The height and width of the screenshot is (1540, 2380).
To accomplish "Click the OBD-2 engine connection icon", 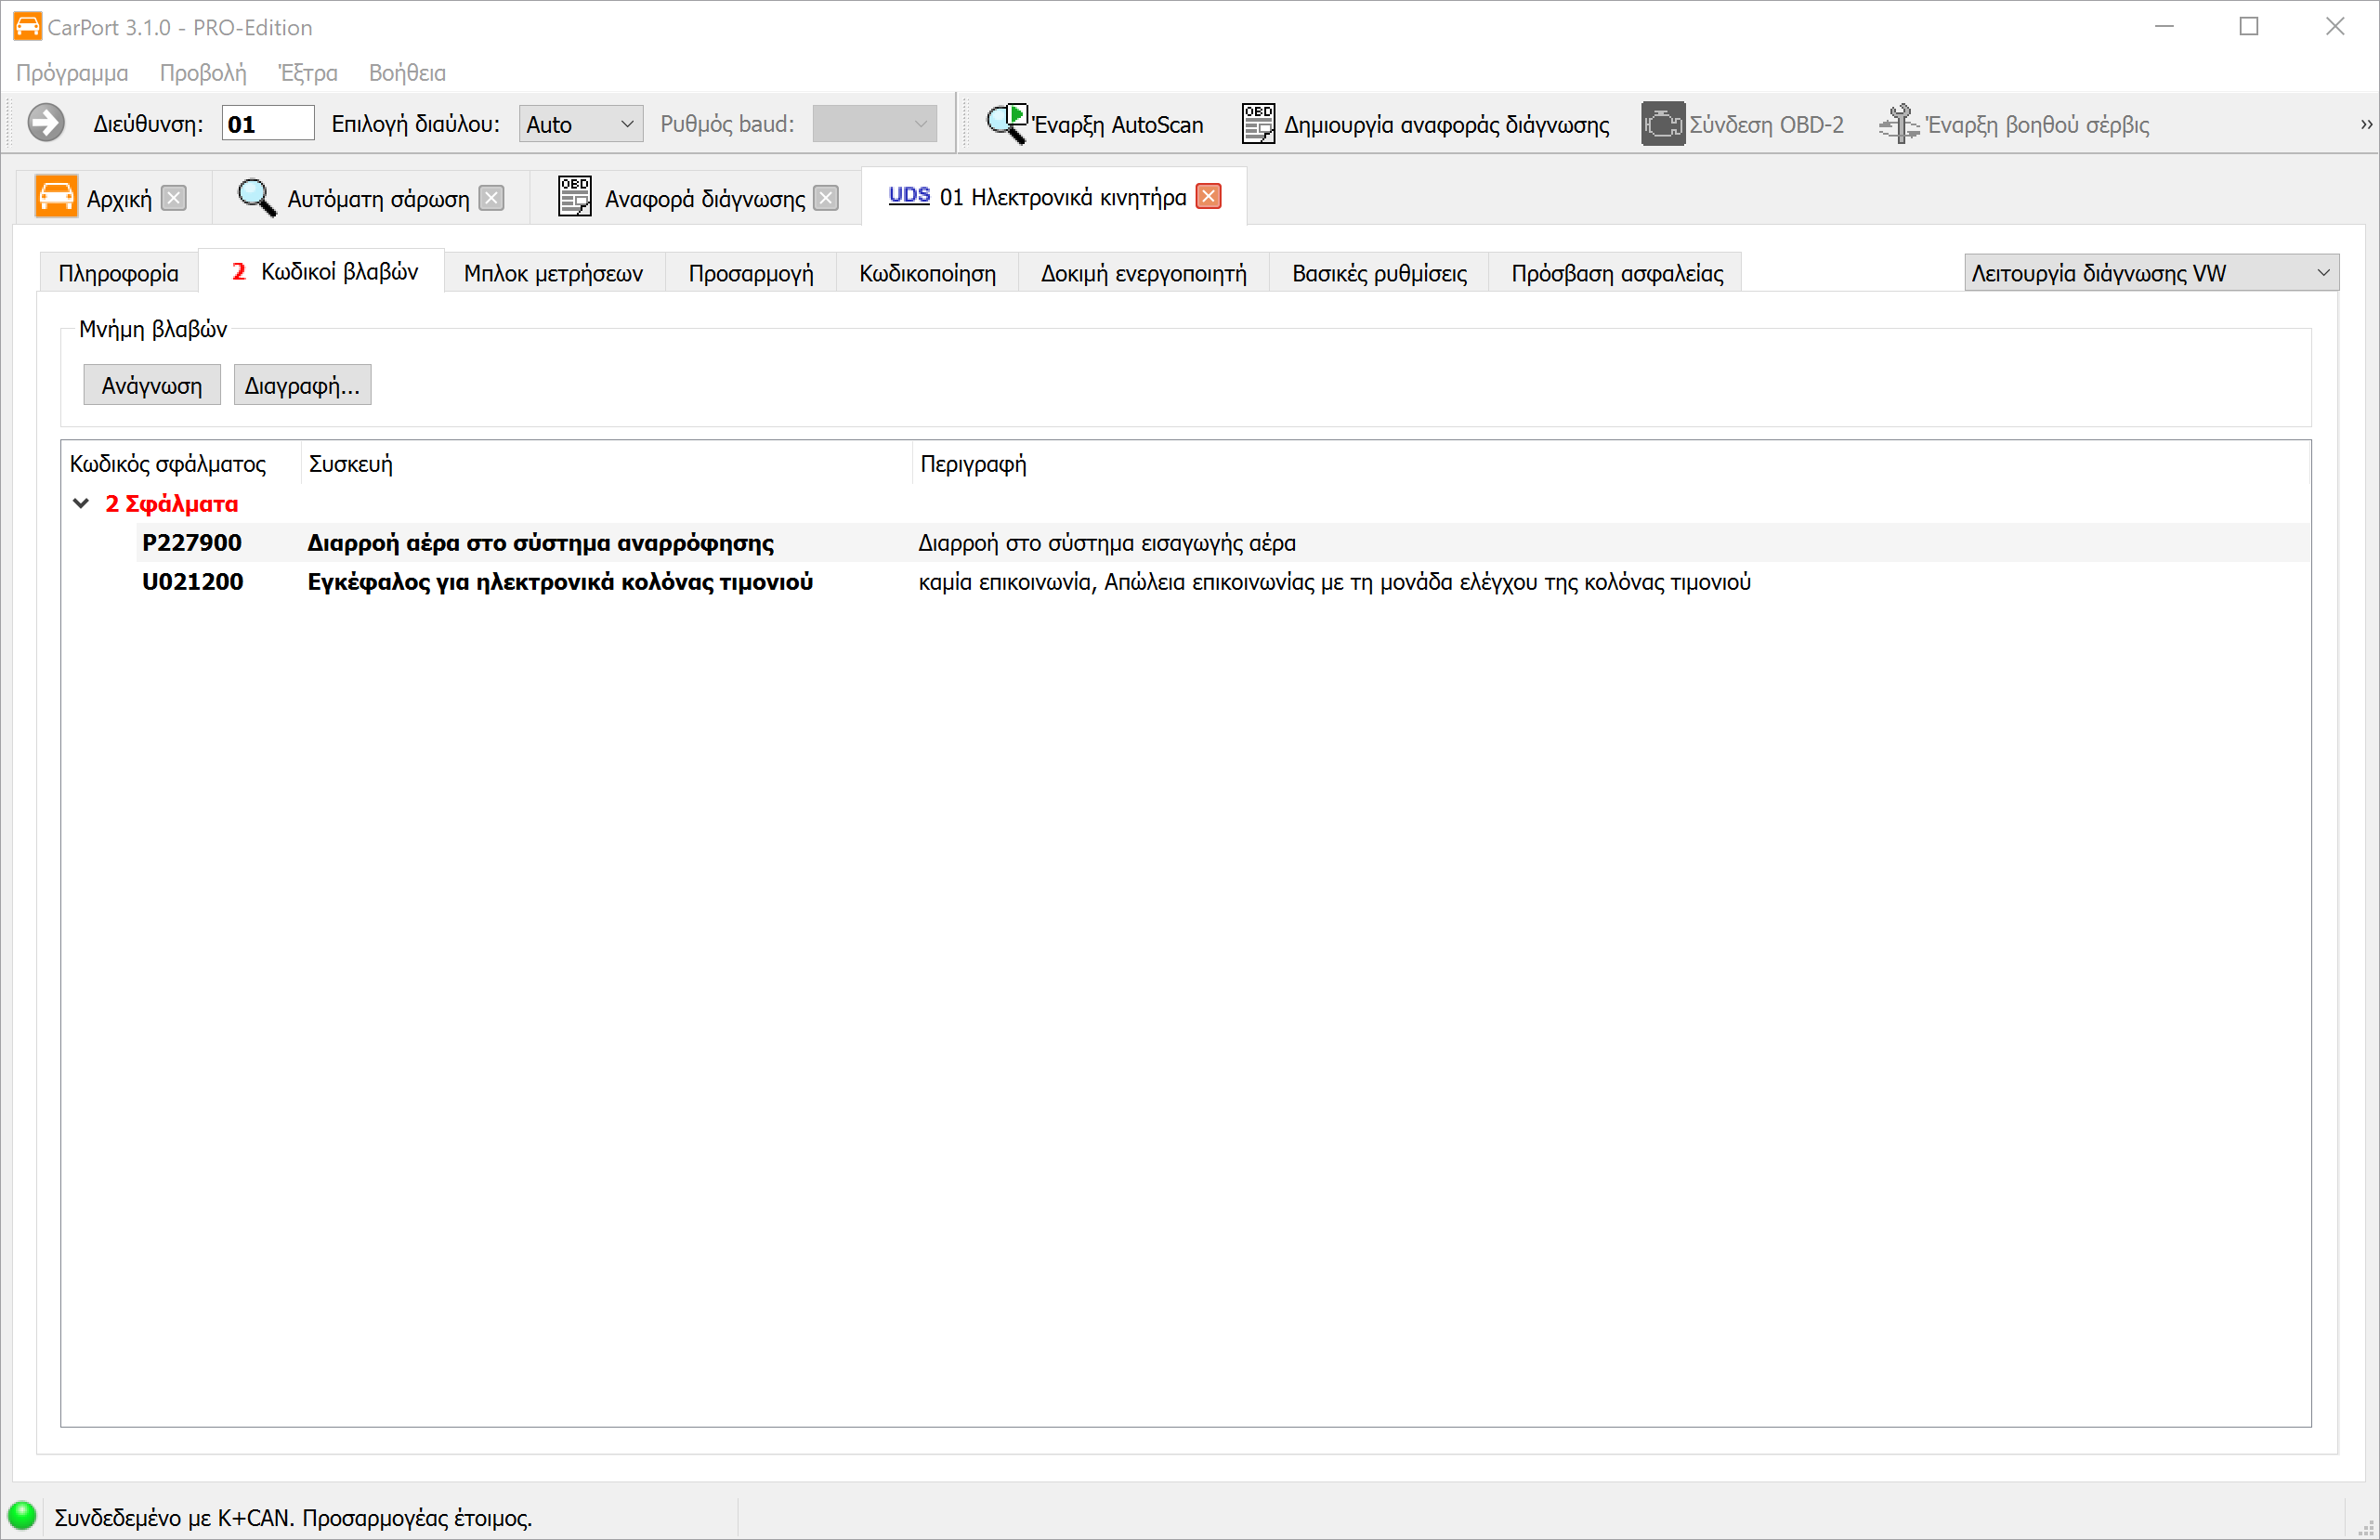I will [x=1662, y=124].
